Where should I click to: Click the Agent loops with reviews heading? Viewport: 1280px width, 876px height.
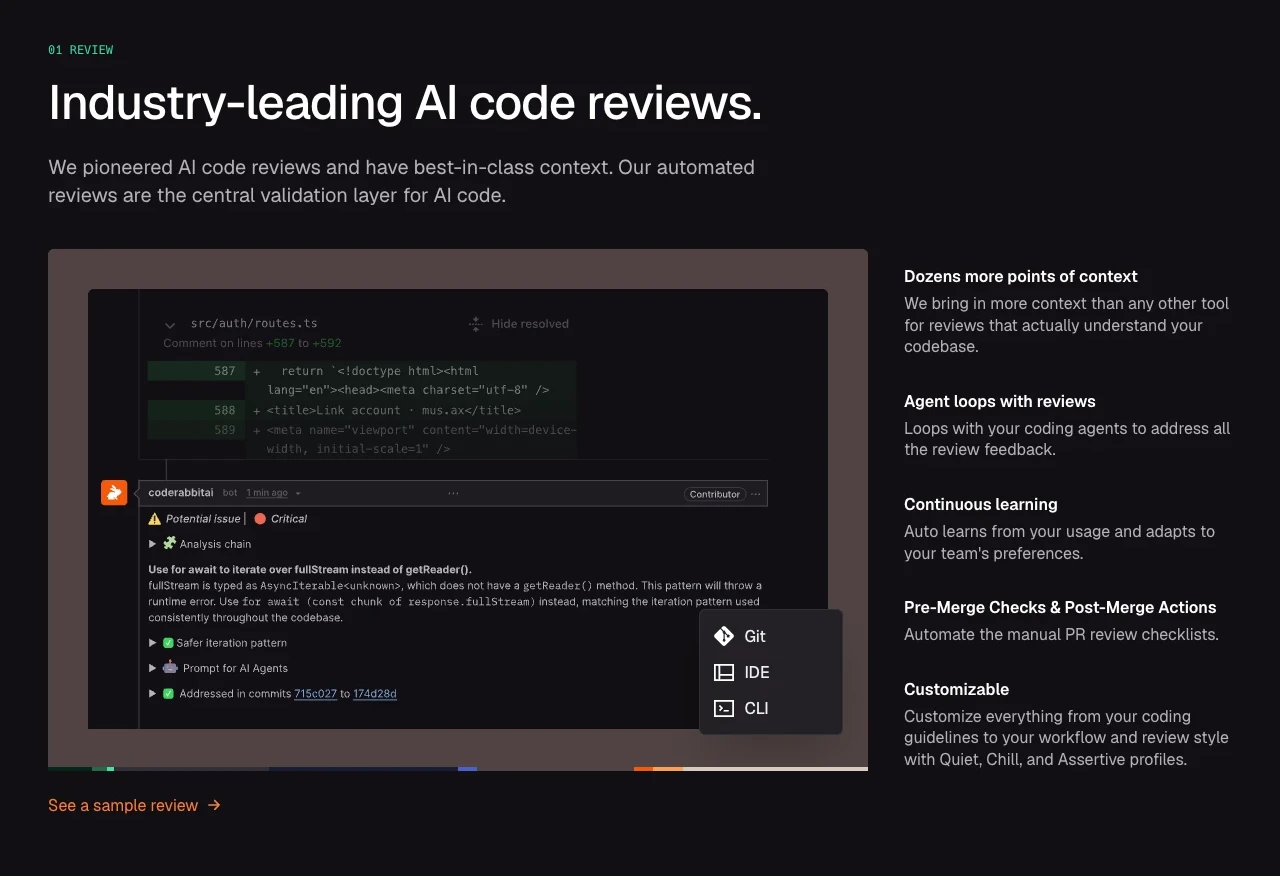point(1000,402)
